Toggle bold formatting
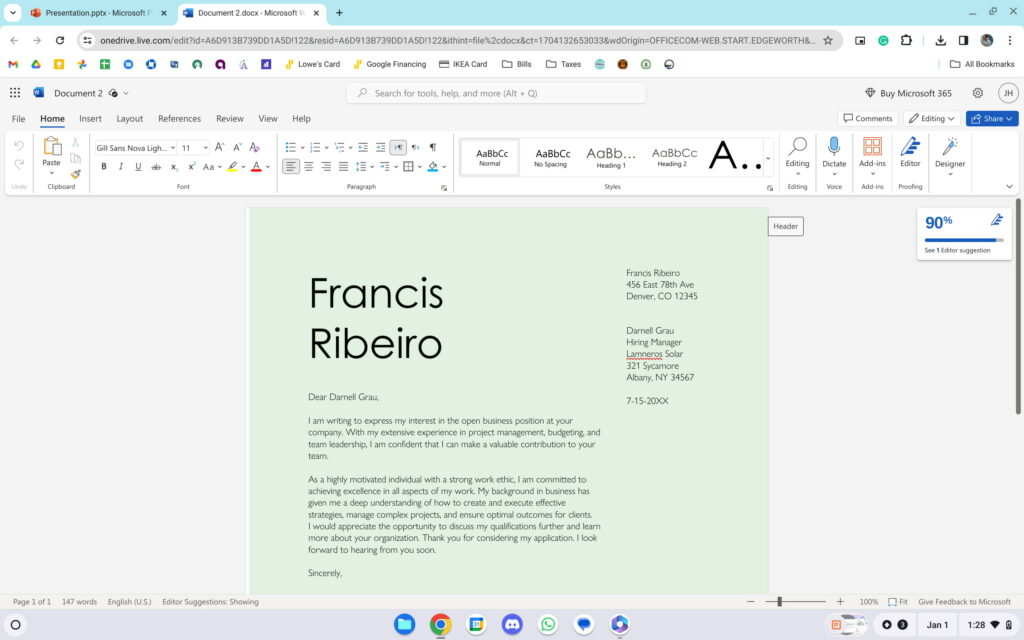Screen dimensions: 1024x640 [103, 166]
